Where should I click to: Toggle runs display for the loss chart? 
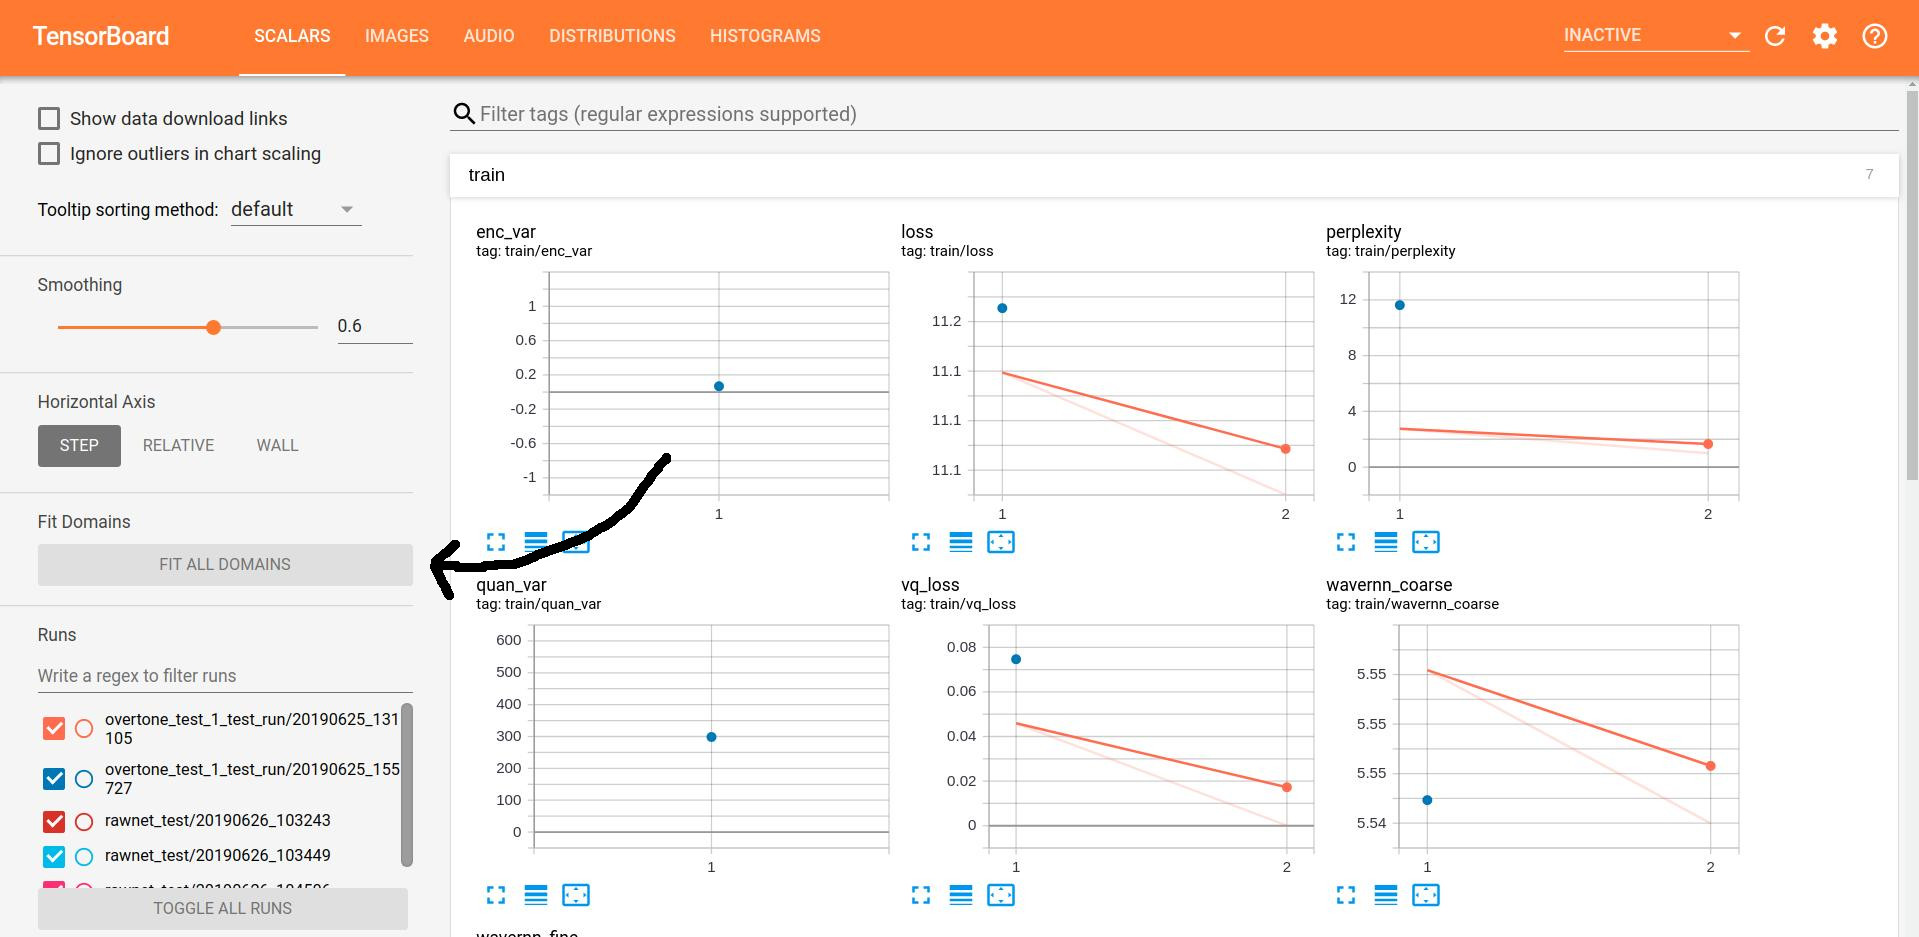click(x=960, y=542)
